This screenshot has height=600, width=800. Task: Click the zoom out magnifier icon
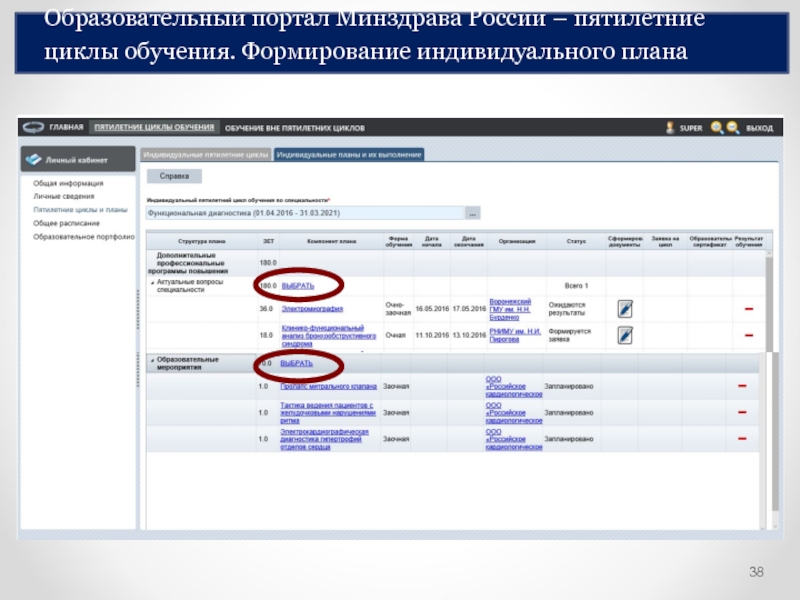click(733, 128)
